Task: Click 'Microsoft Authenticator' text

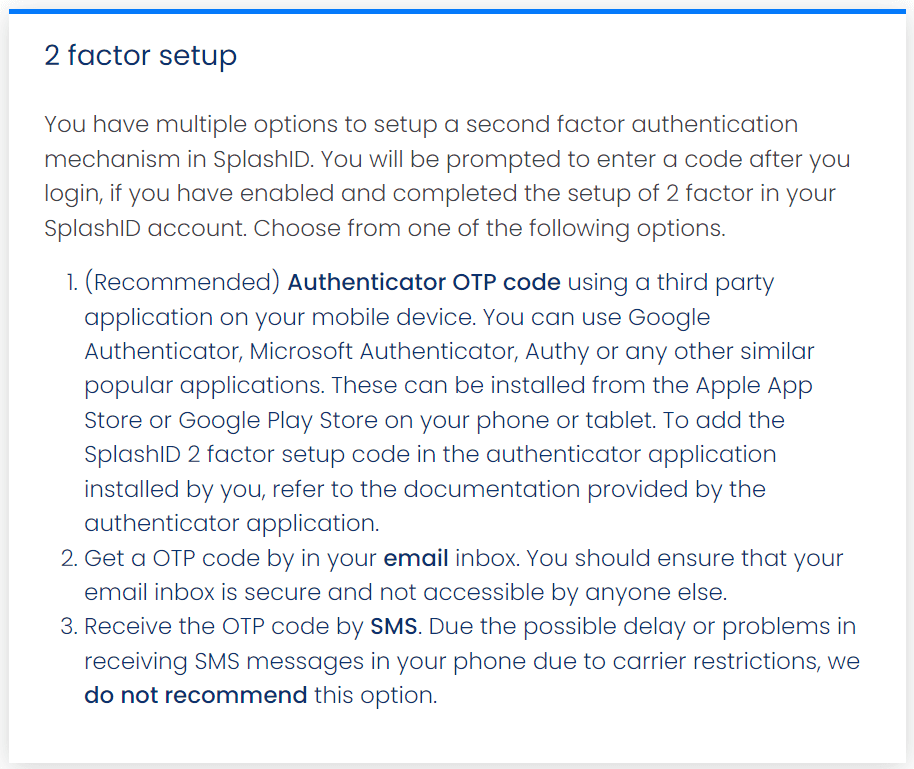Action: coord(382,352)
